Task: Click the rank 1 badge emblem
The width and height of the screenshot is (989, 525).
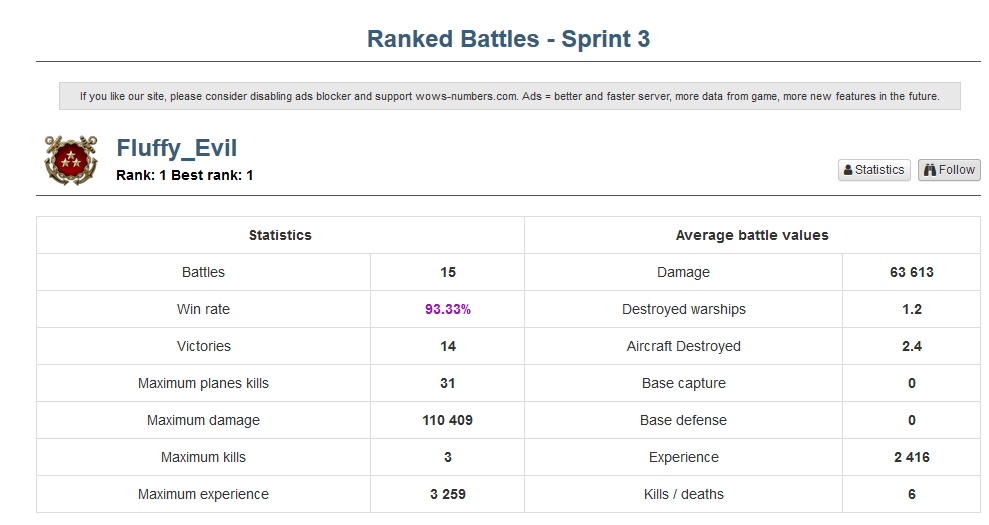Action: coord(70,160)
